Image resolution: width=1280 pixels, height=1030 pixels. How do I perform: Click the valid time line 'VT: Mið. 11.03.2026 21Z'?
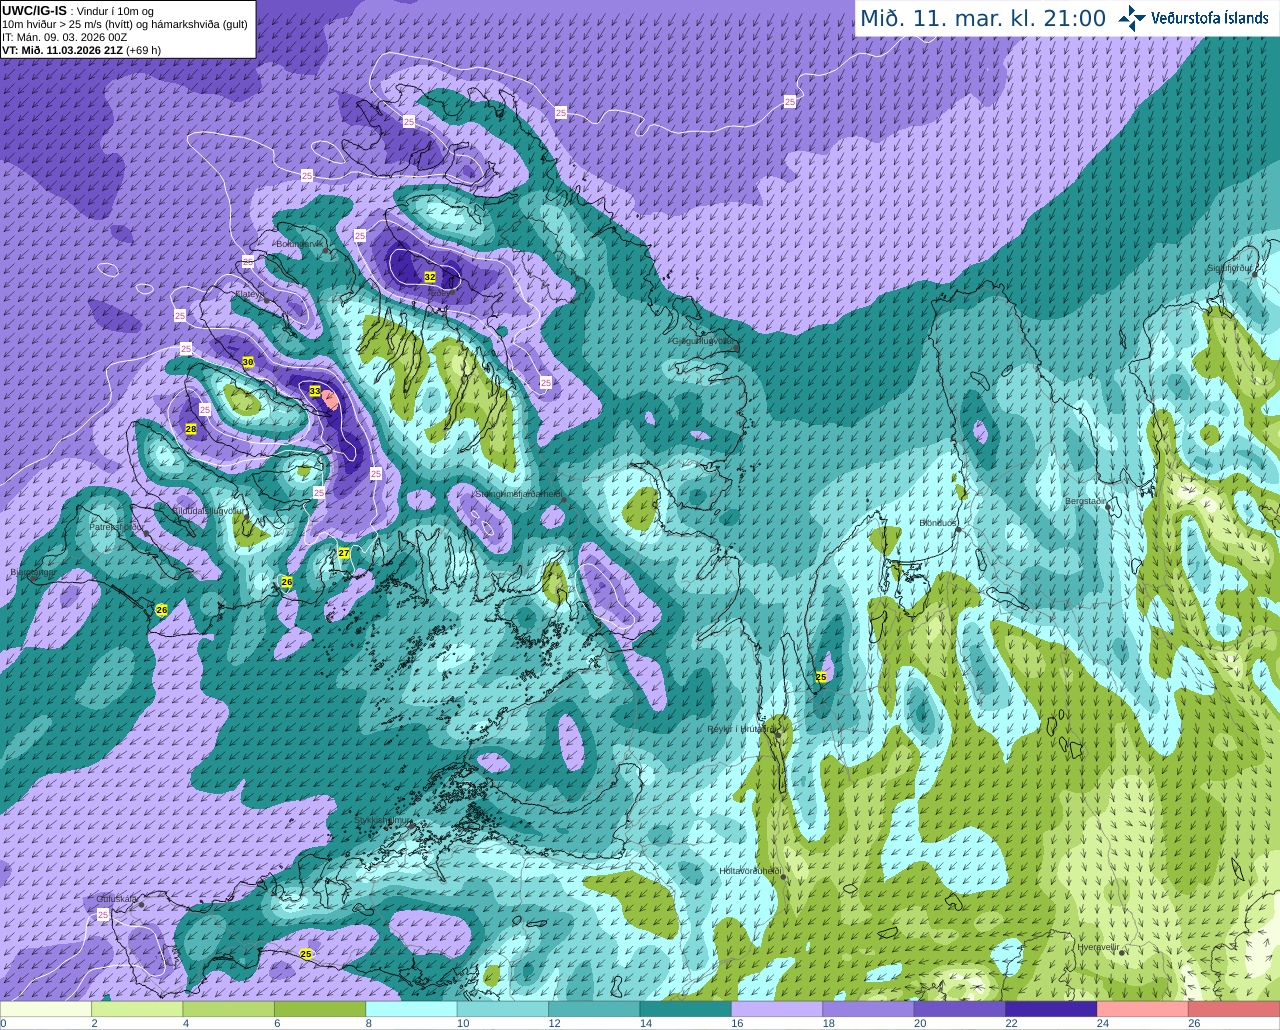[x=62, y=50]
